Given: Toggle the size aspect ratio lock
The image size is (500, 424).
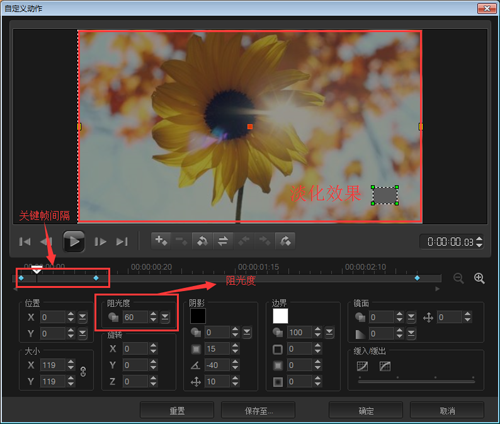Looking at the screenshot, I should click(83, 372).
